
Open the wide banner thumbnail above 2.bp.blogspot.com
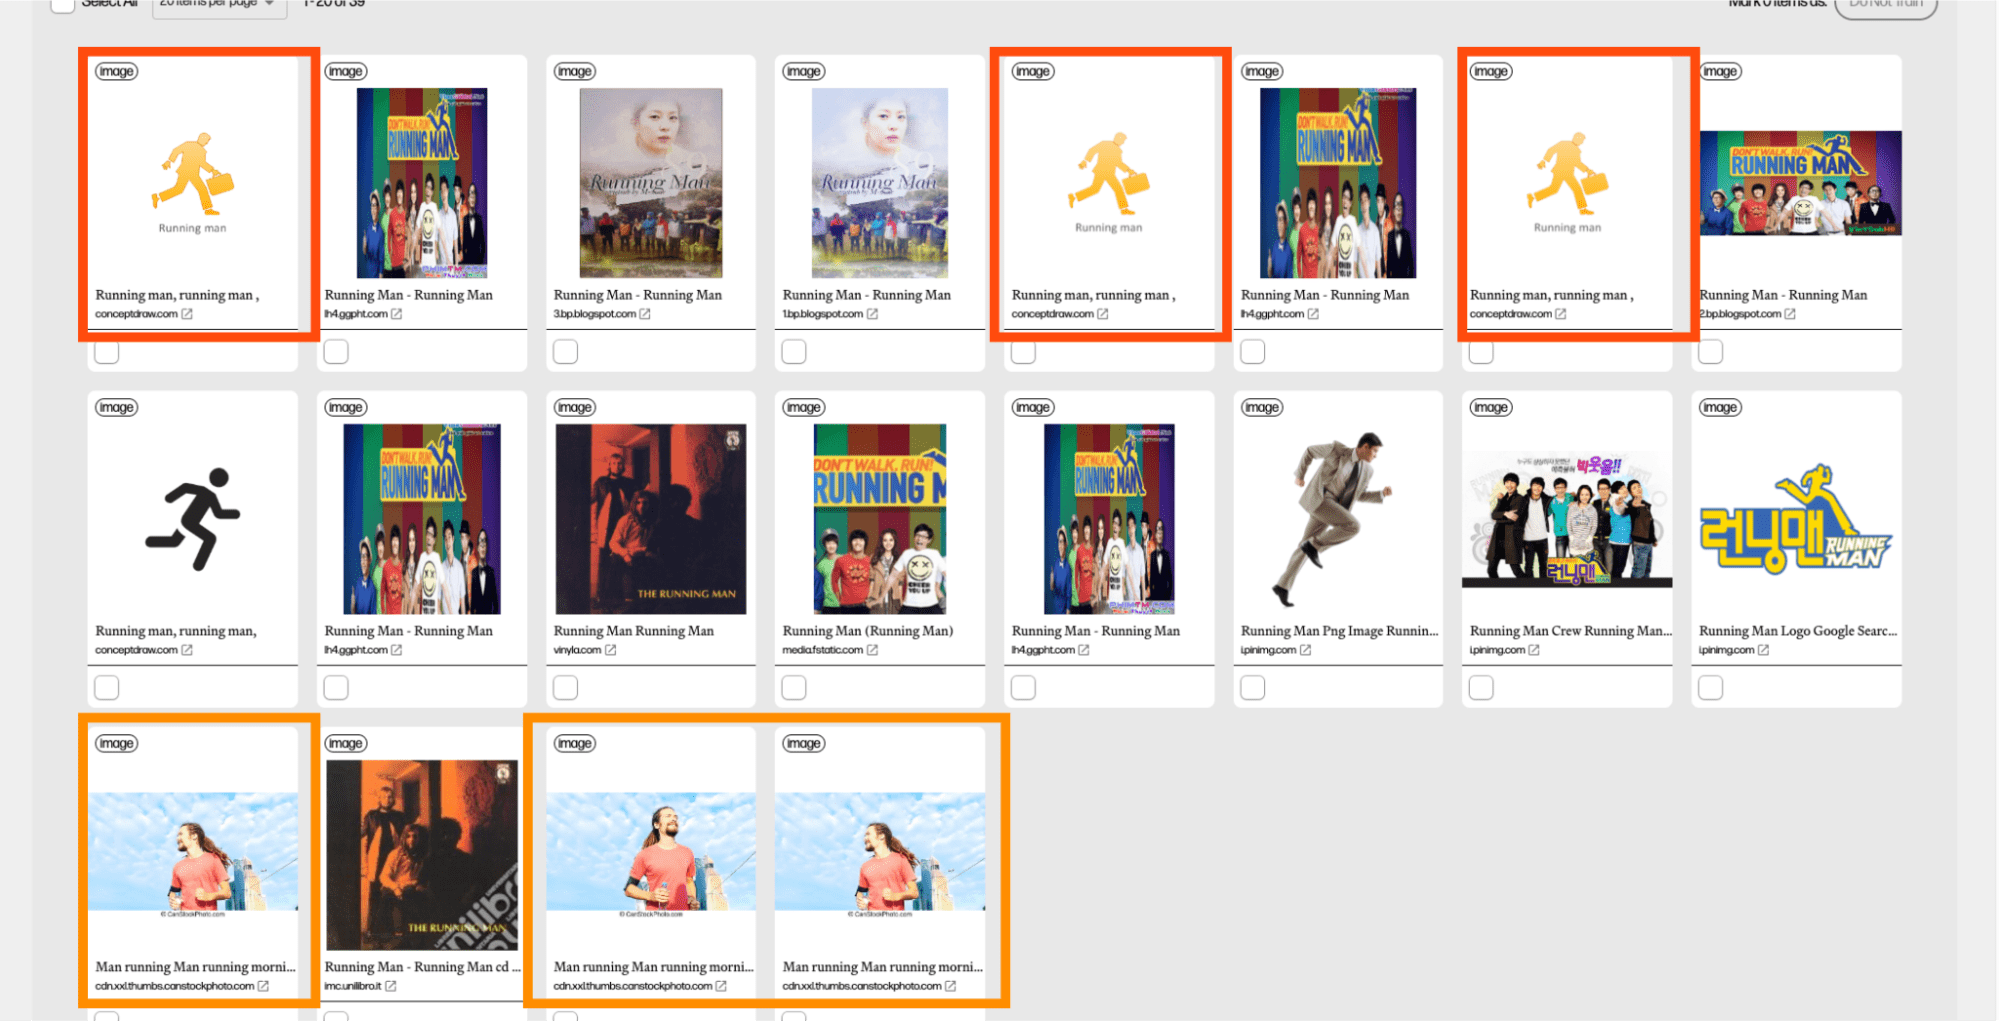pos(1800,183)
